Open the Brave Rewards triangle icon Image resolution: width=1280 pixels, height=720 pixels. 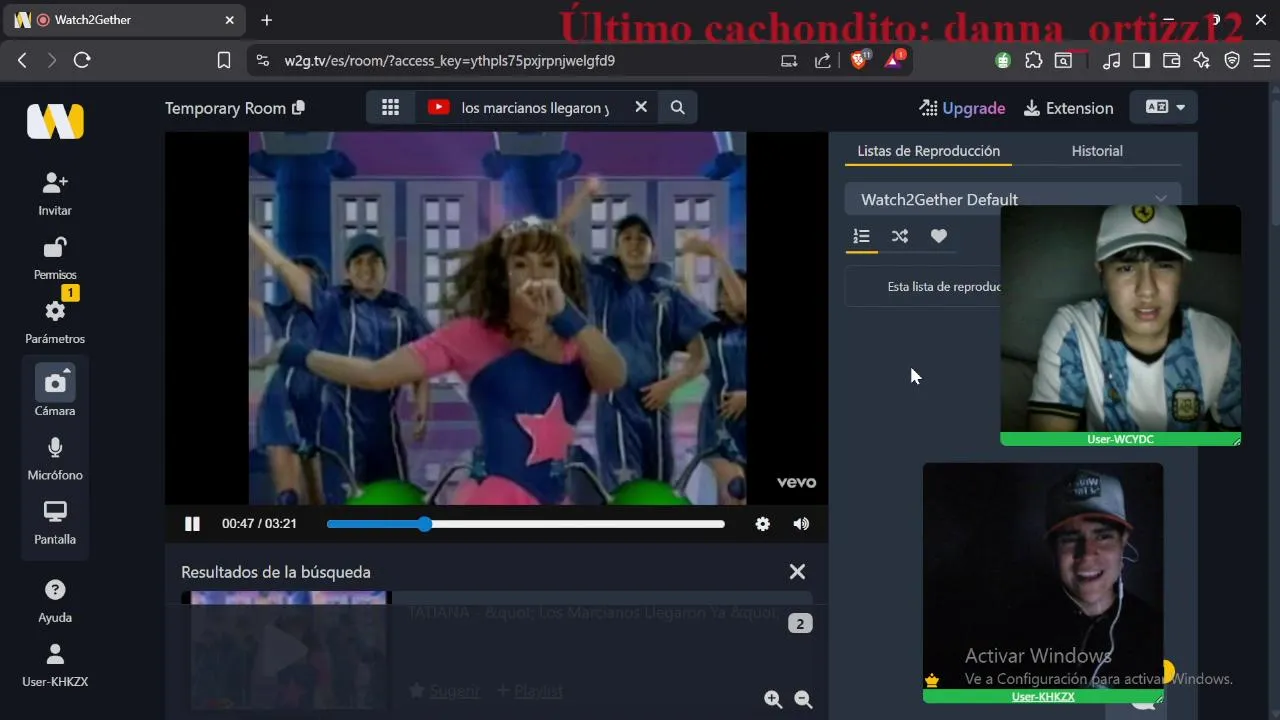click(893, 60)
